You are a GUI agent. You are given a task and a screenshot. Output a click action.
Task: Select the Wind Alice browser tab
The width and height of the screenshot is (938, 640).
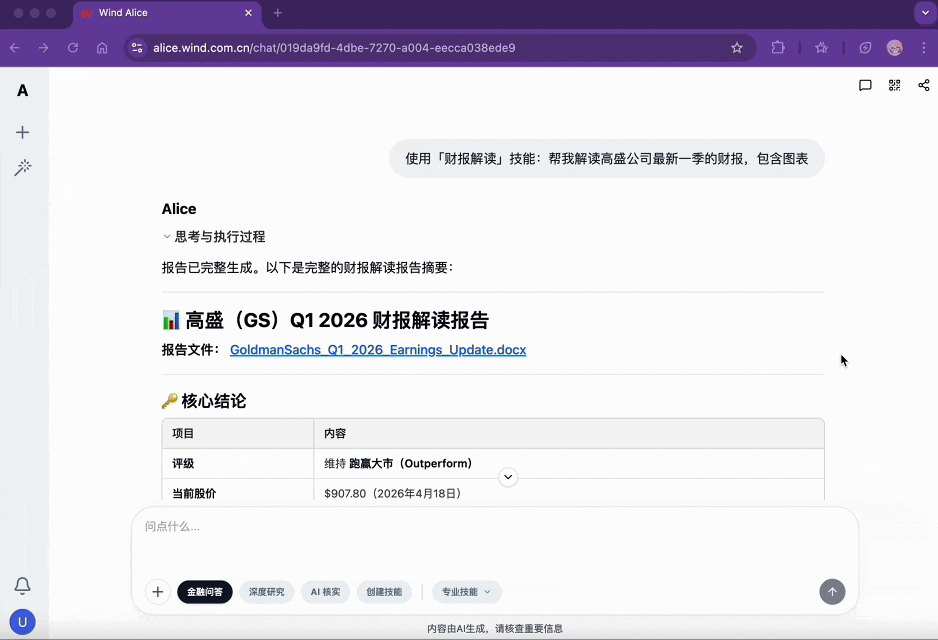click(x=168, y=14)
